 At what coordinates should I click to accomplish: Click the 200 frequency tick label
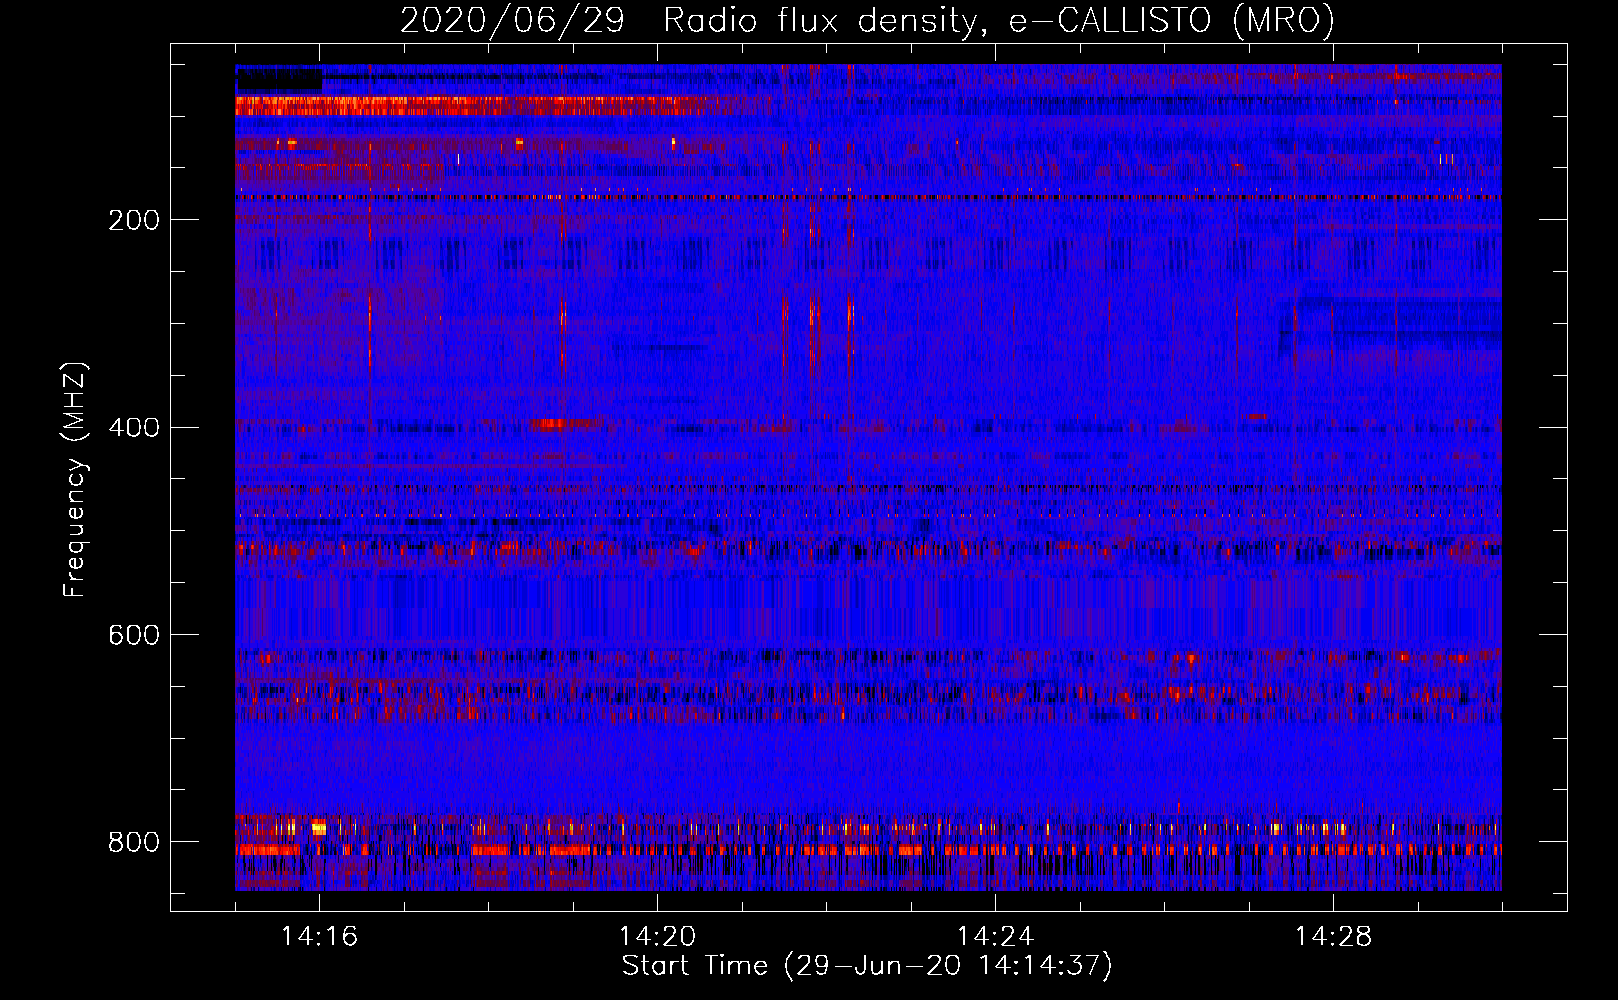(x=133, y=220)
